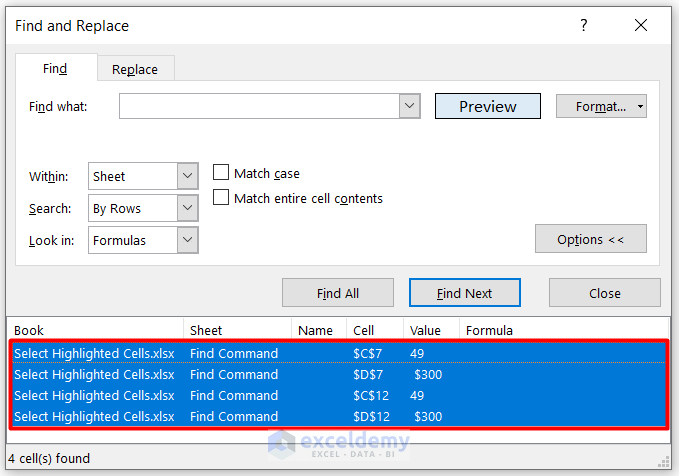Click the format Preview box

[x=488, y=106]
